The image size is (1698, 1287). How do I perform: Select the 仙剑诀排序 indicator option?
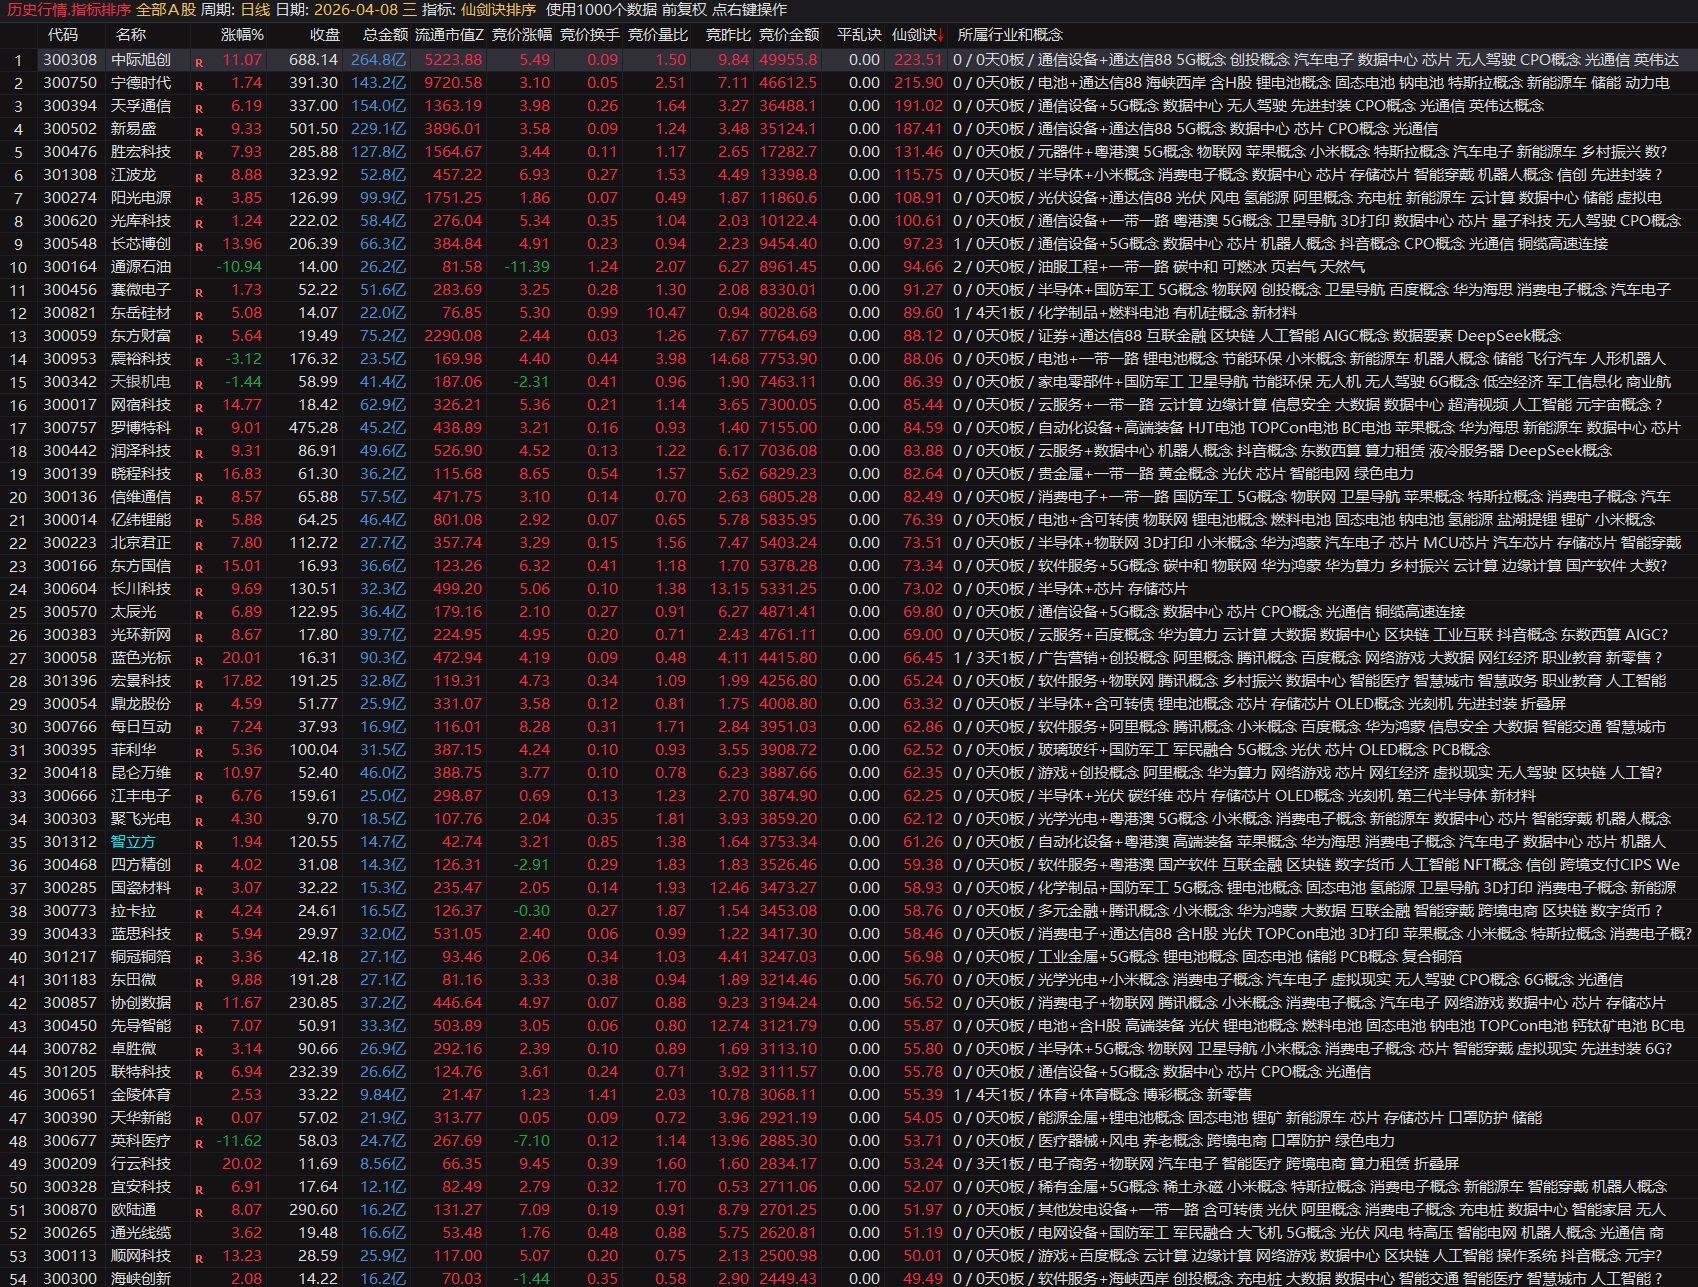498,10
